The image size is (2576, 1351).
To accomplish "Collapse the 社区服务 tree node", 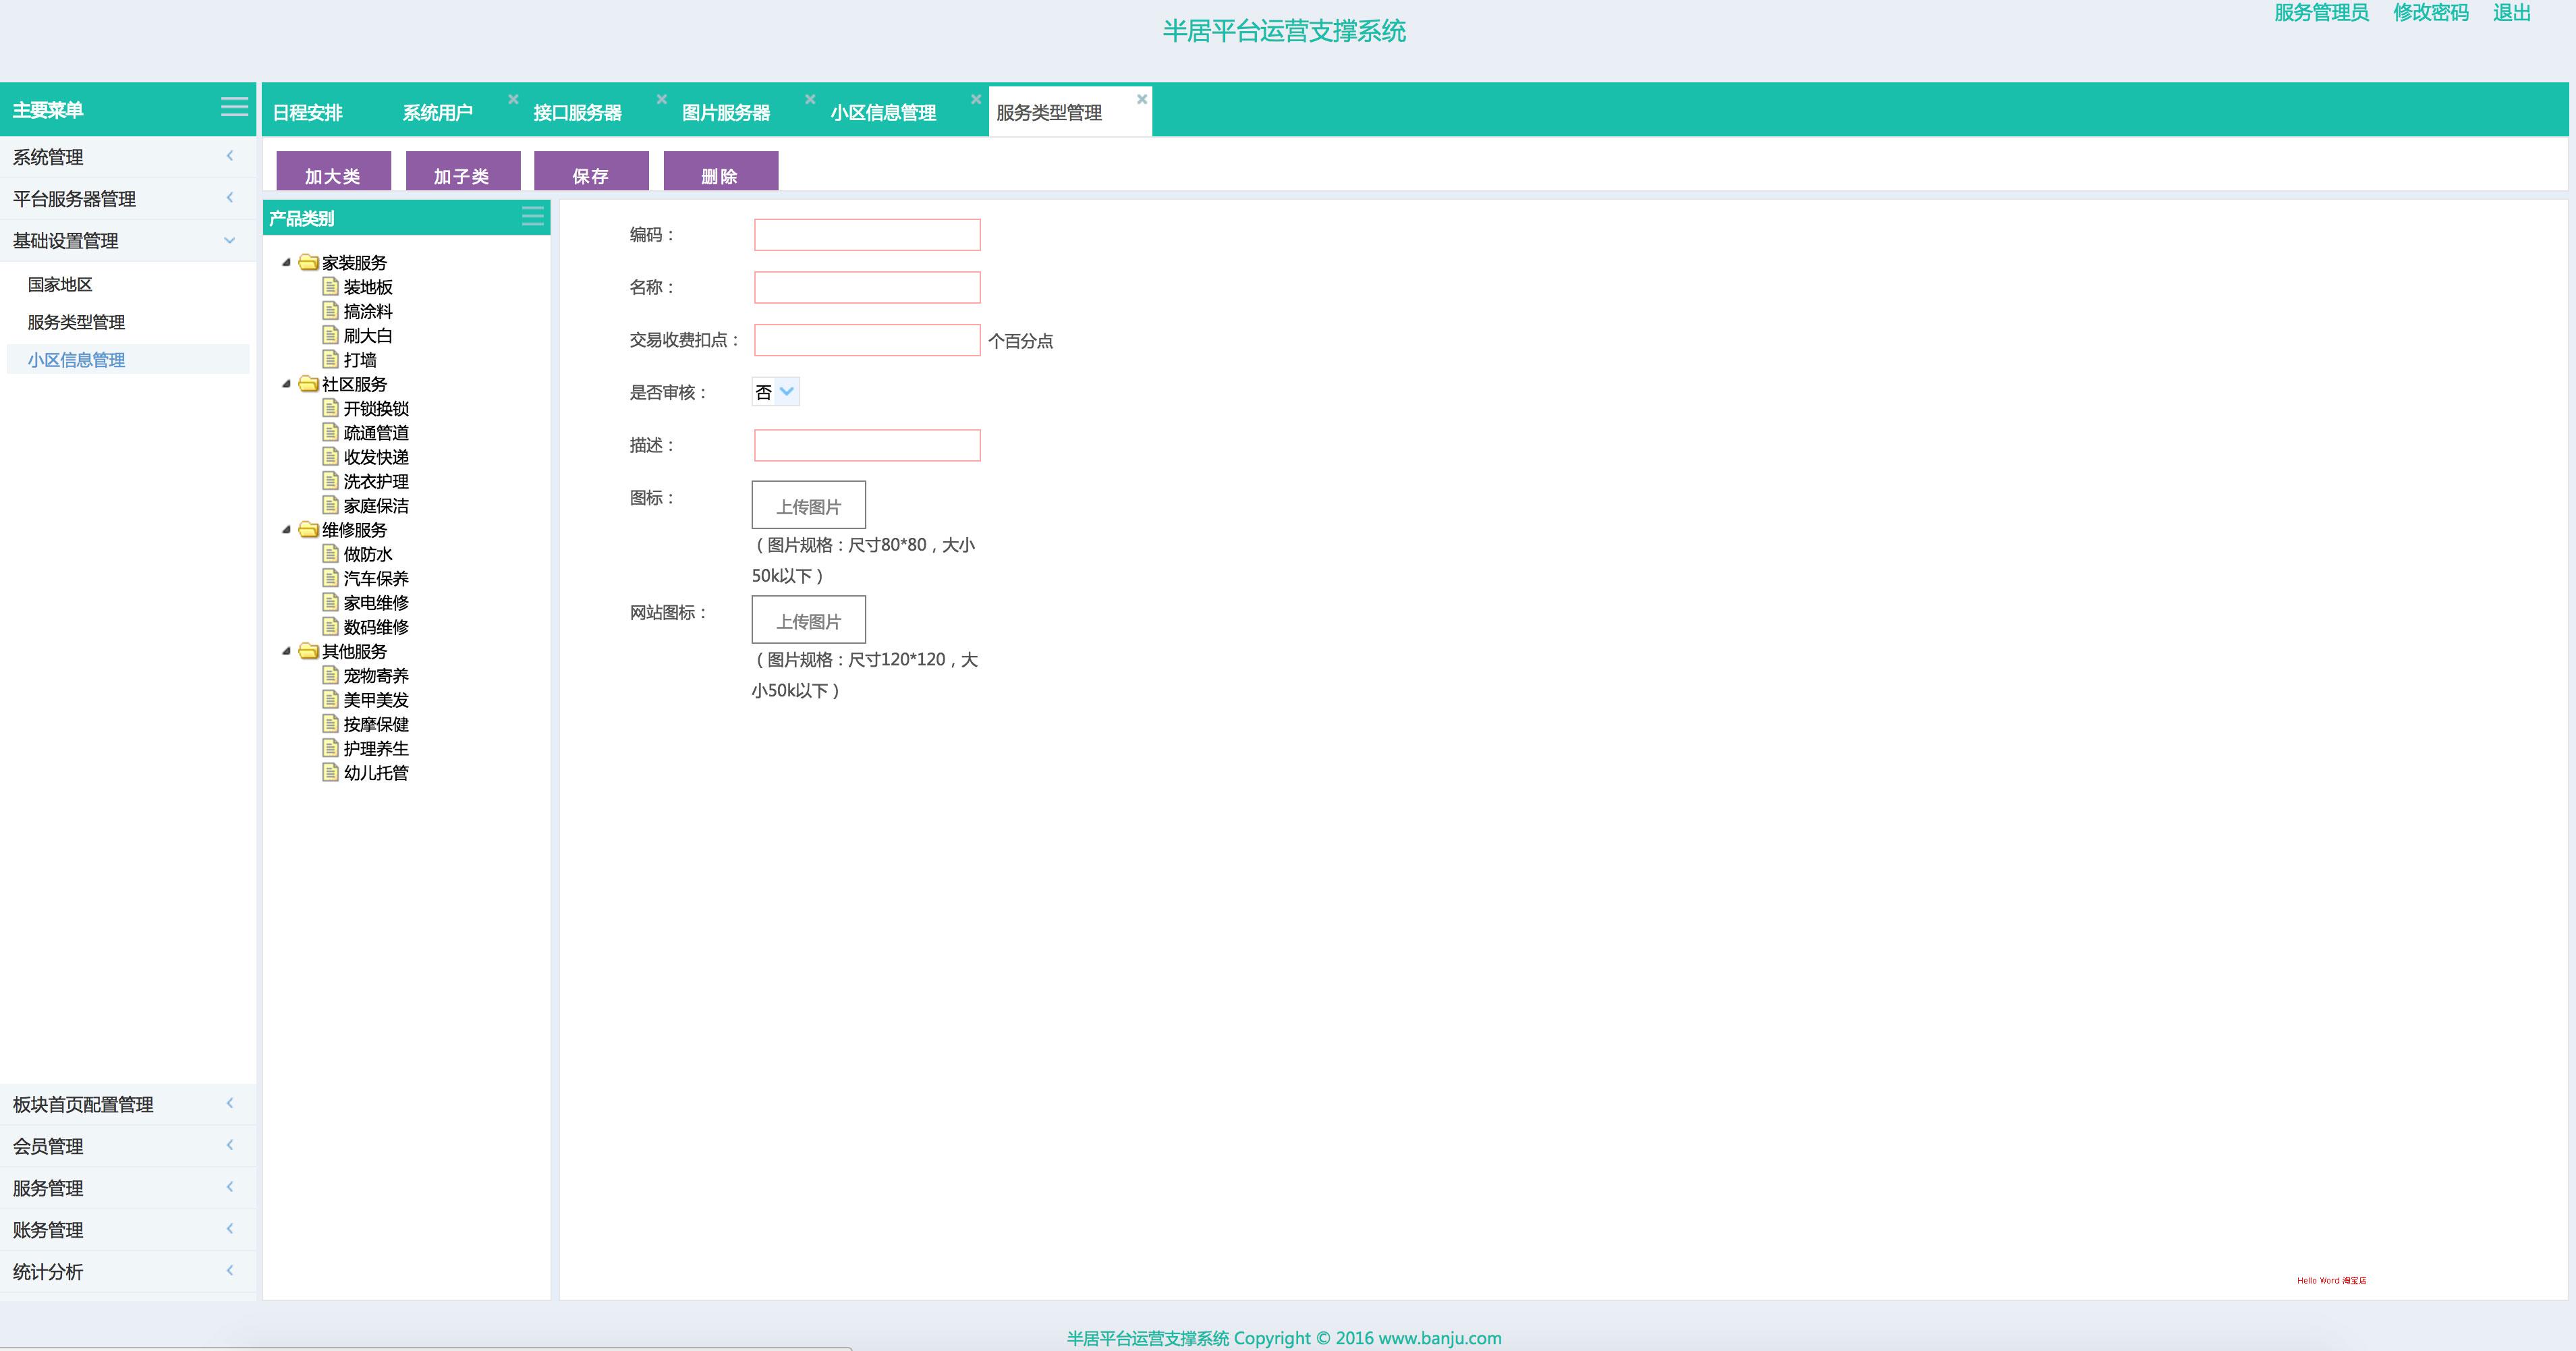I will [x=287, y=384].
